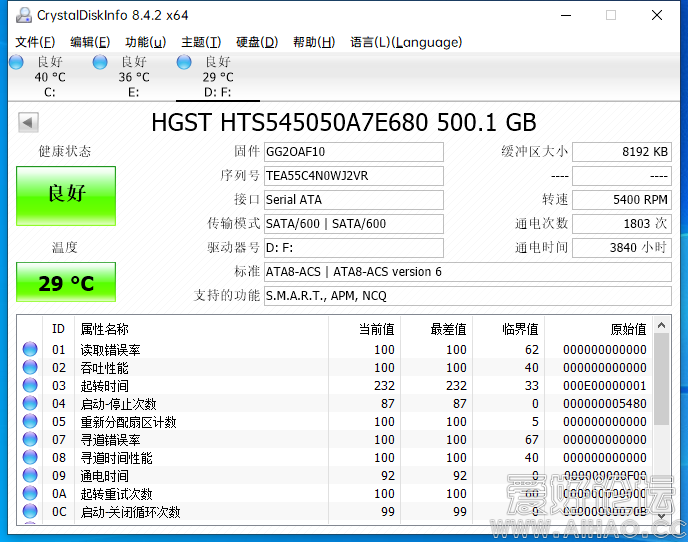Open the 帮助(H) menu

tap(314, 42)
